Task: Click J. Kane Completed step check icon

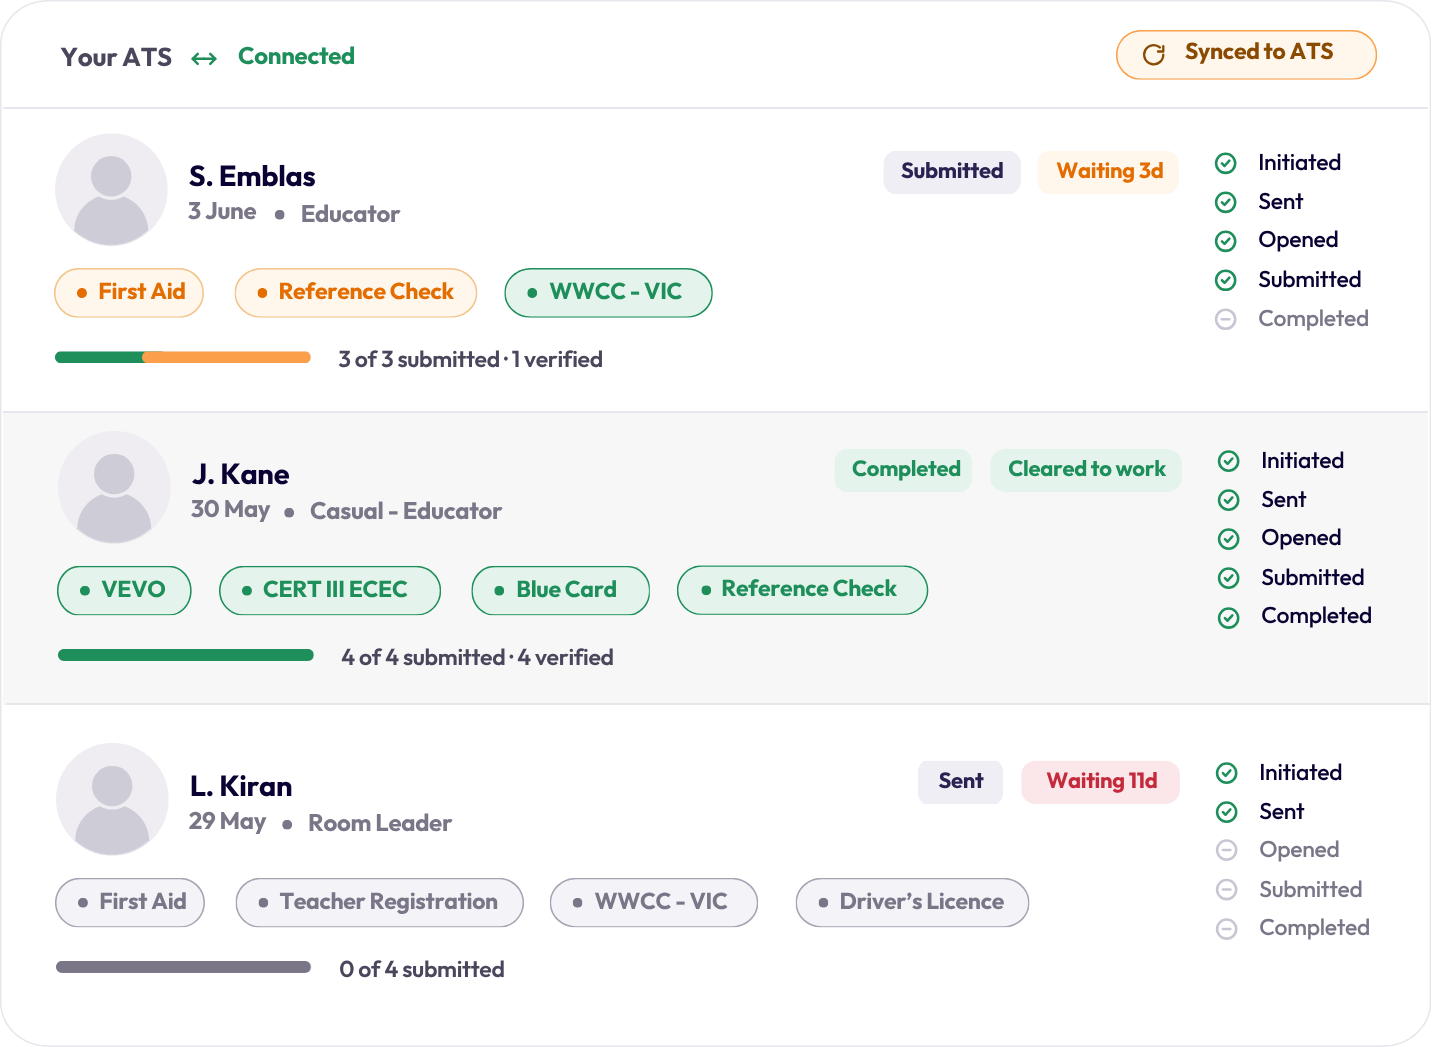Action: tap(1229, 617)
